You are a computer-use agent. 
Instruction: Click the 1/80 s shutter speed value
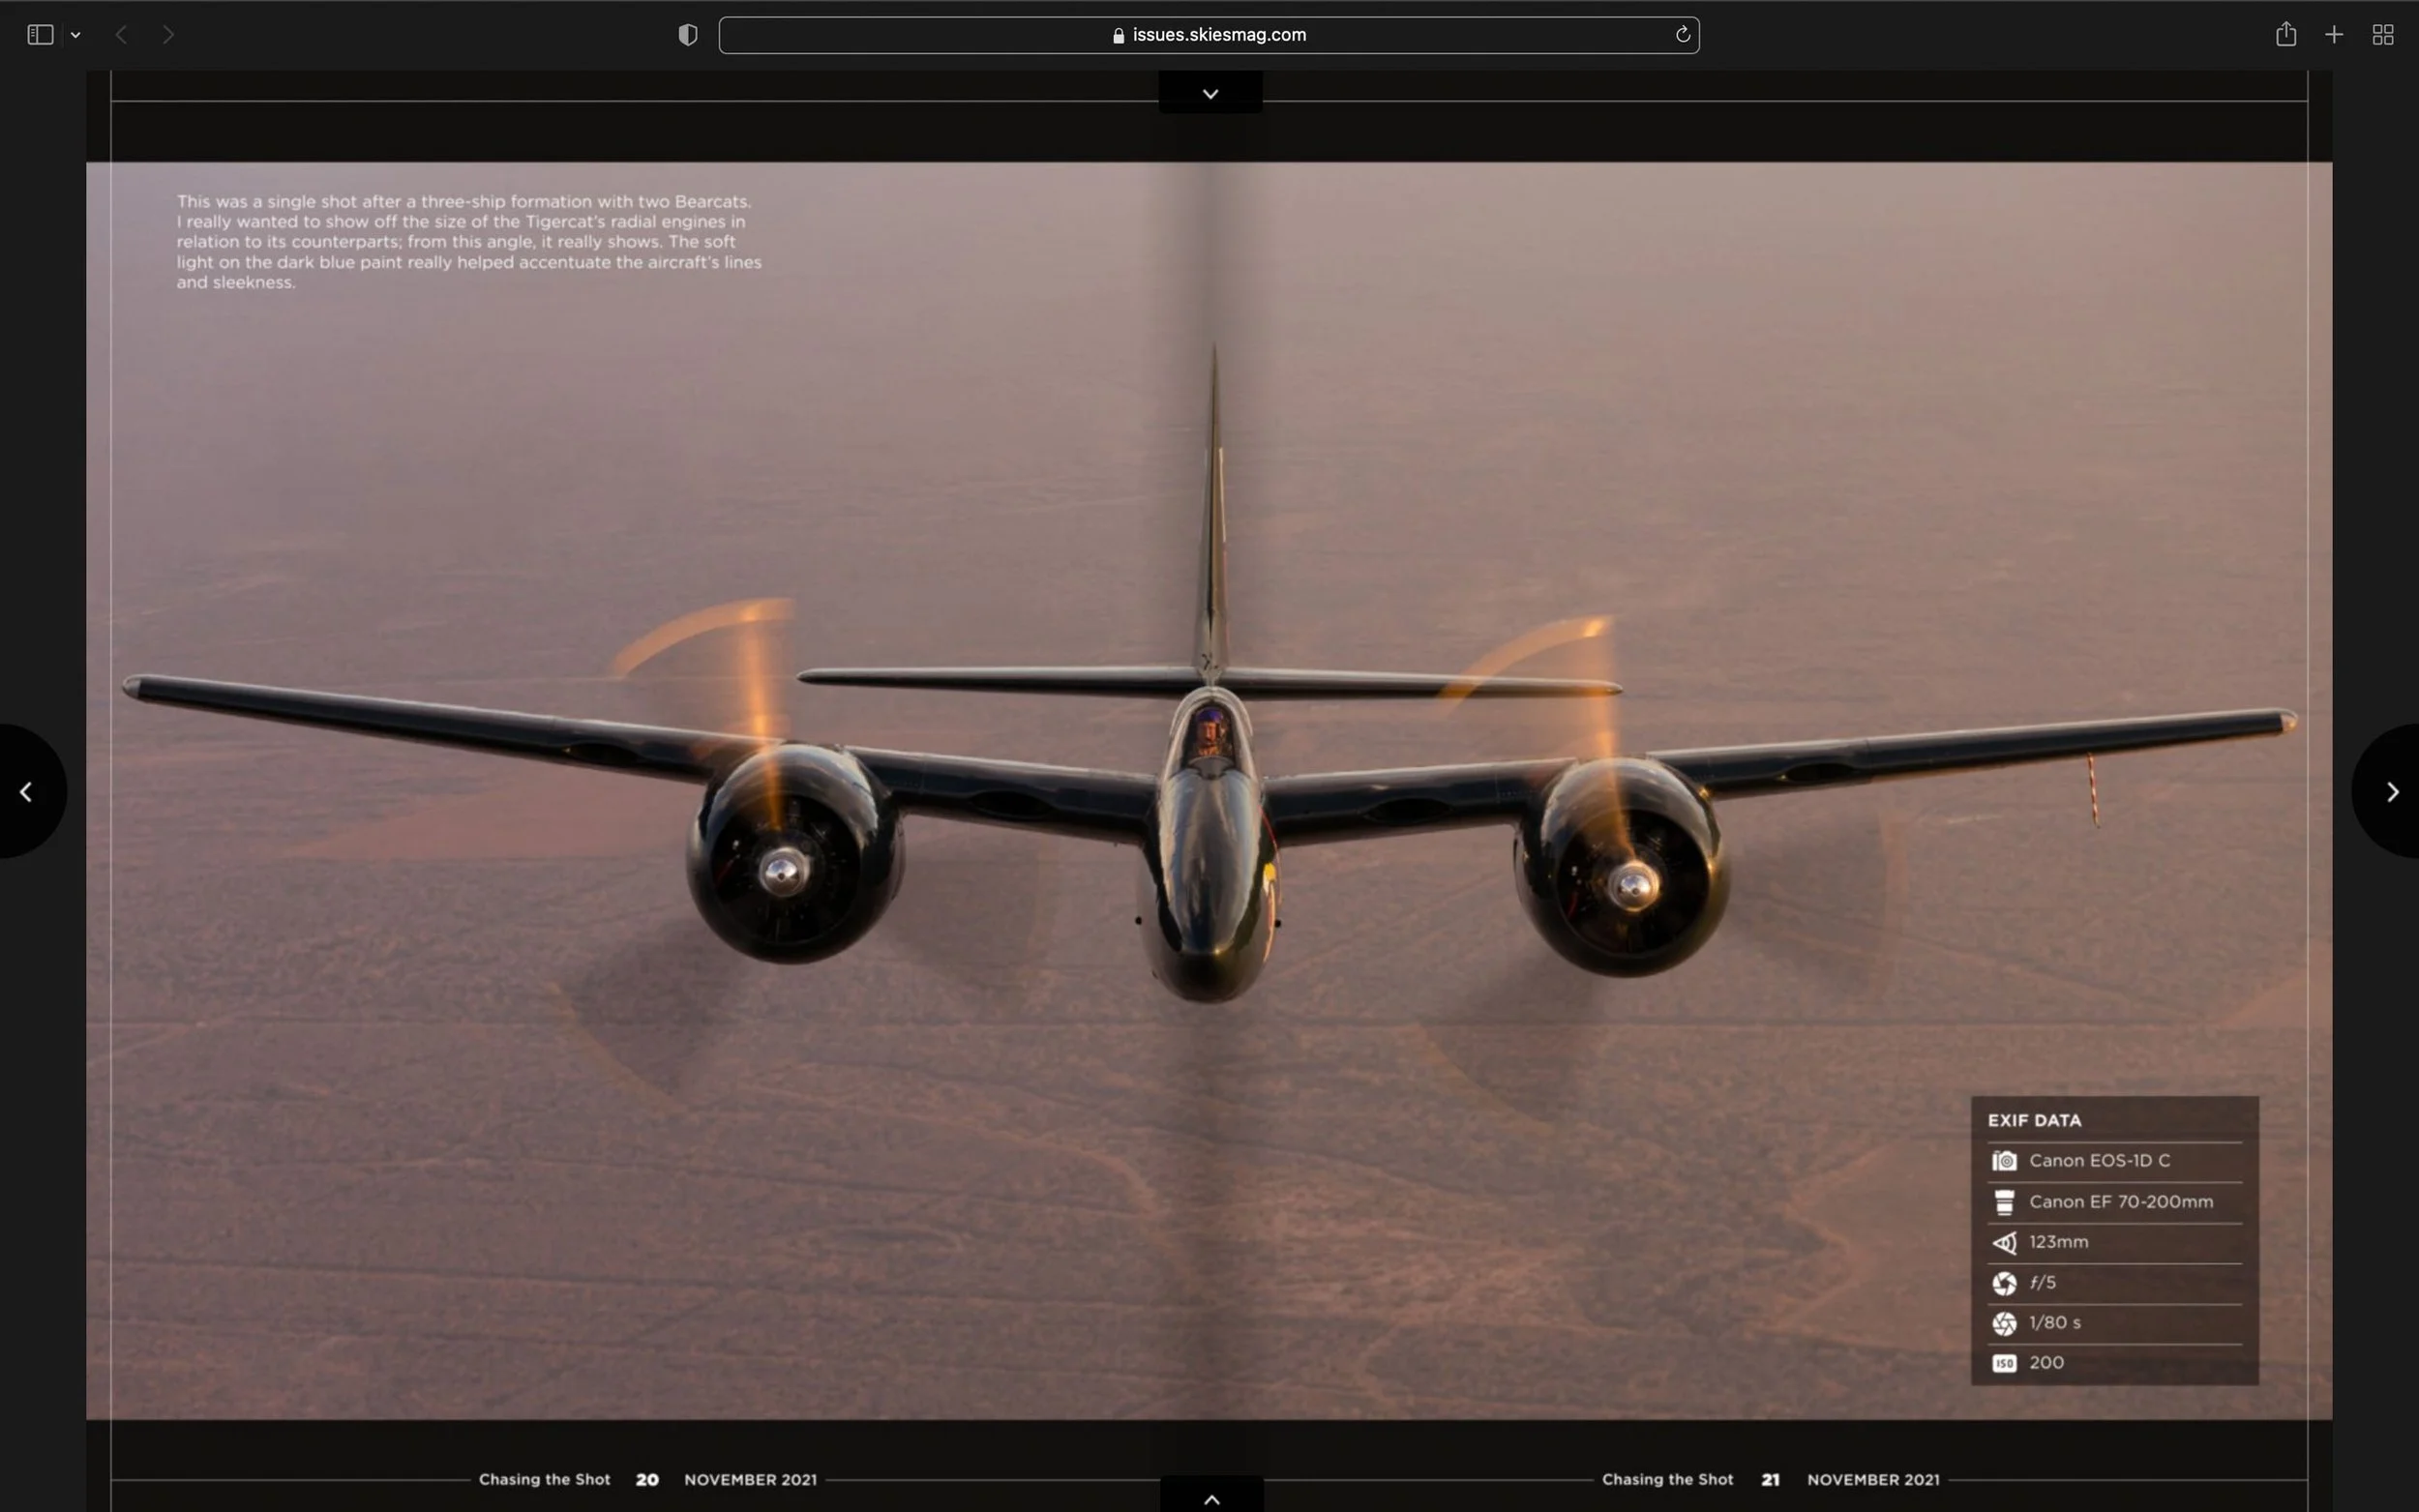[x=2054, y=1322]
